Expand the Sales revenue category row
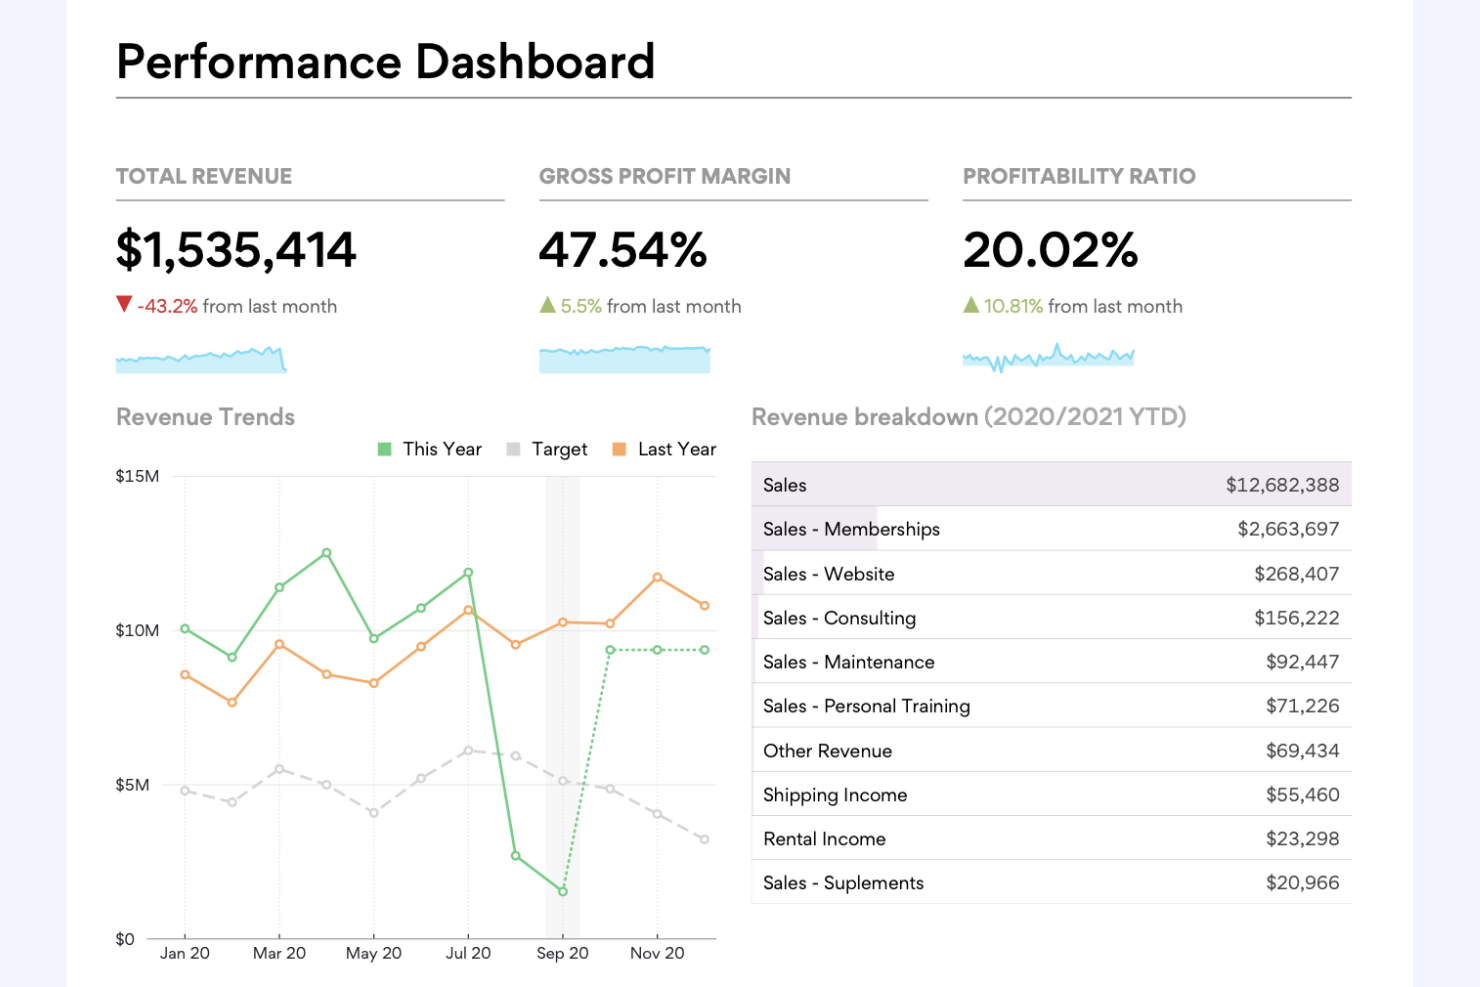Viewport: 1480px width, 987px height. coord(786,485)
